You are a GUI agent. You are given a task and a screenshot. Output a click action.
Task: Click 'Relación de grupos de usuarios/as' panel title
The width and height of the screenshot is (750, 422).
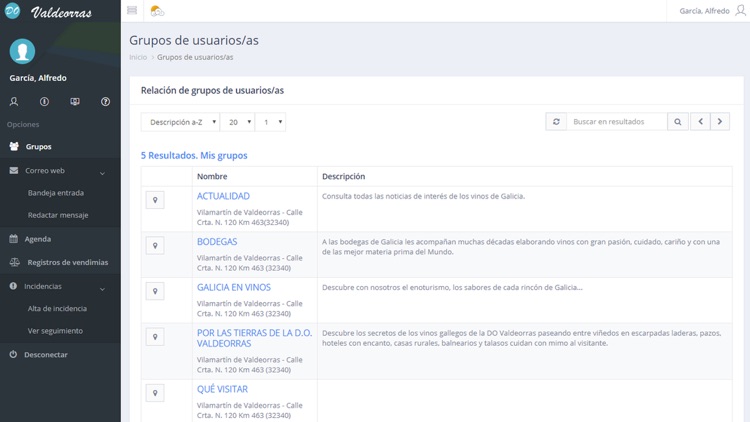[212, 90]
